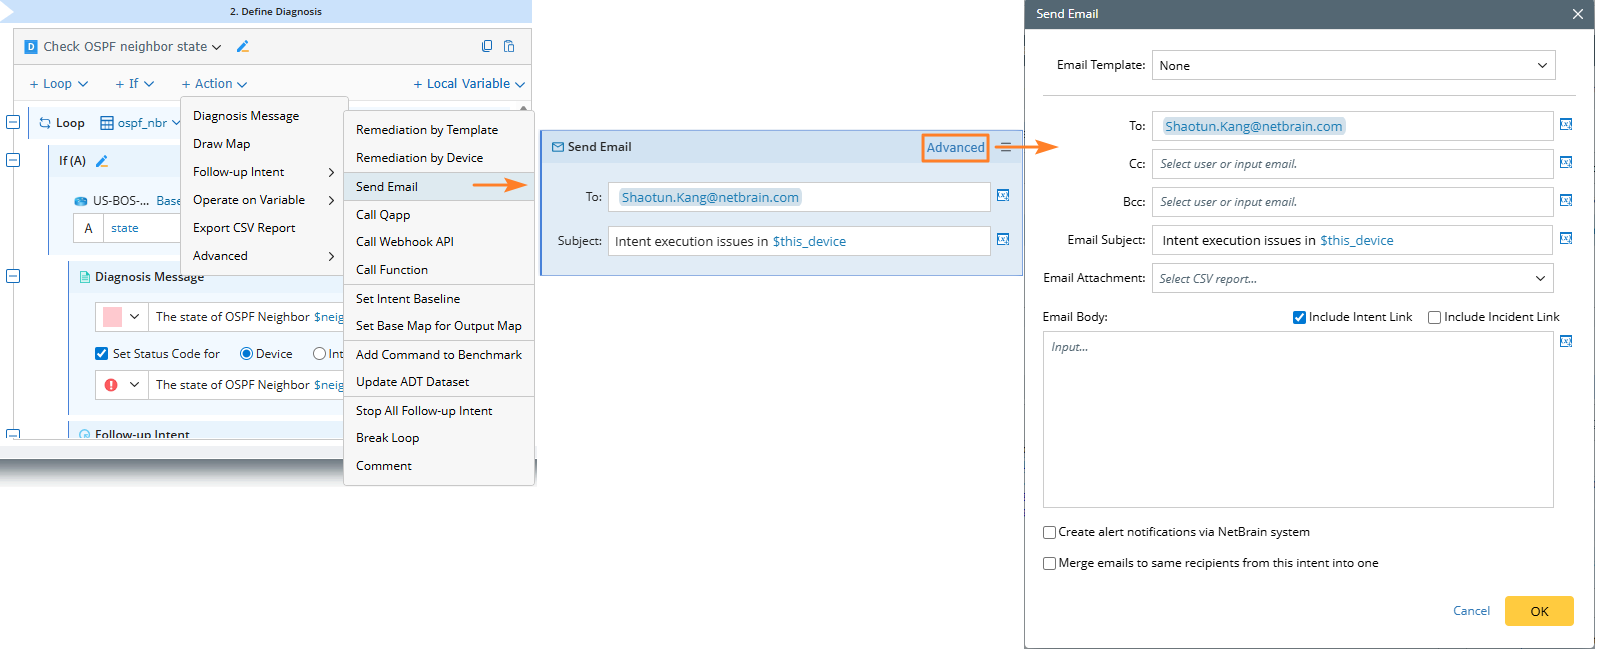Click the copy icon in the diagnosis header
The height and width of the screenshot is (652, 1597).
point(487,46)
